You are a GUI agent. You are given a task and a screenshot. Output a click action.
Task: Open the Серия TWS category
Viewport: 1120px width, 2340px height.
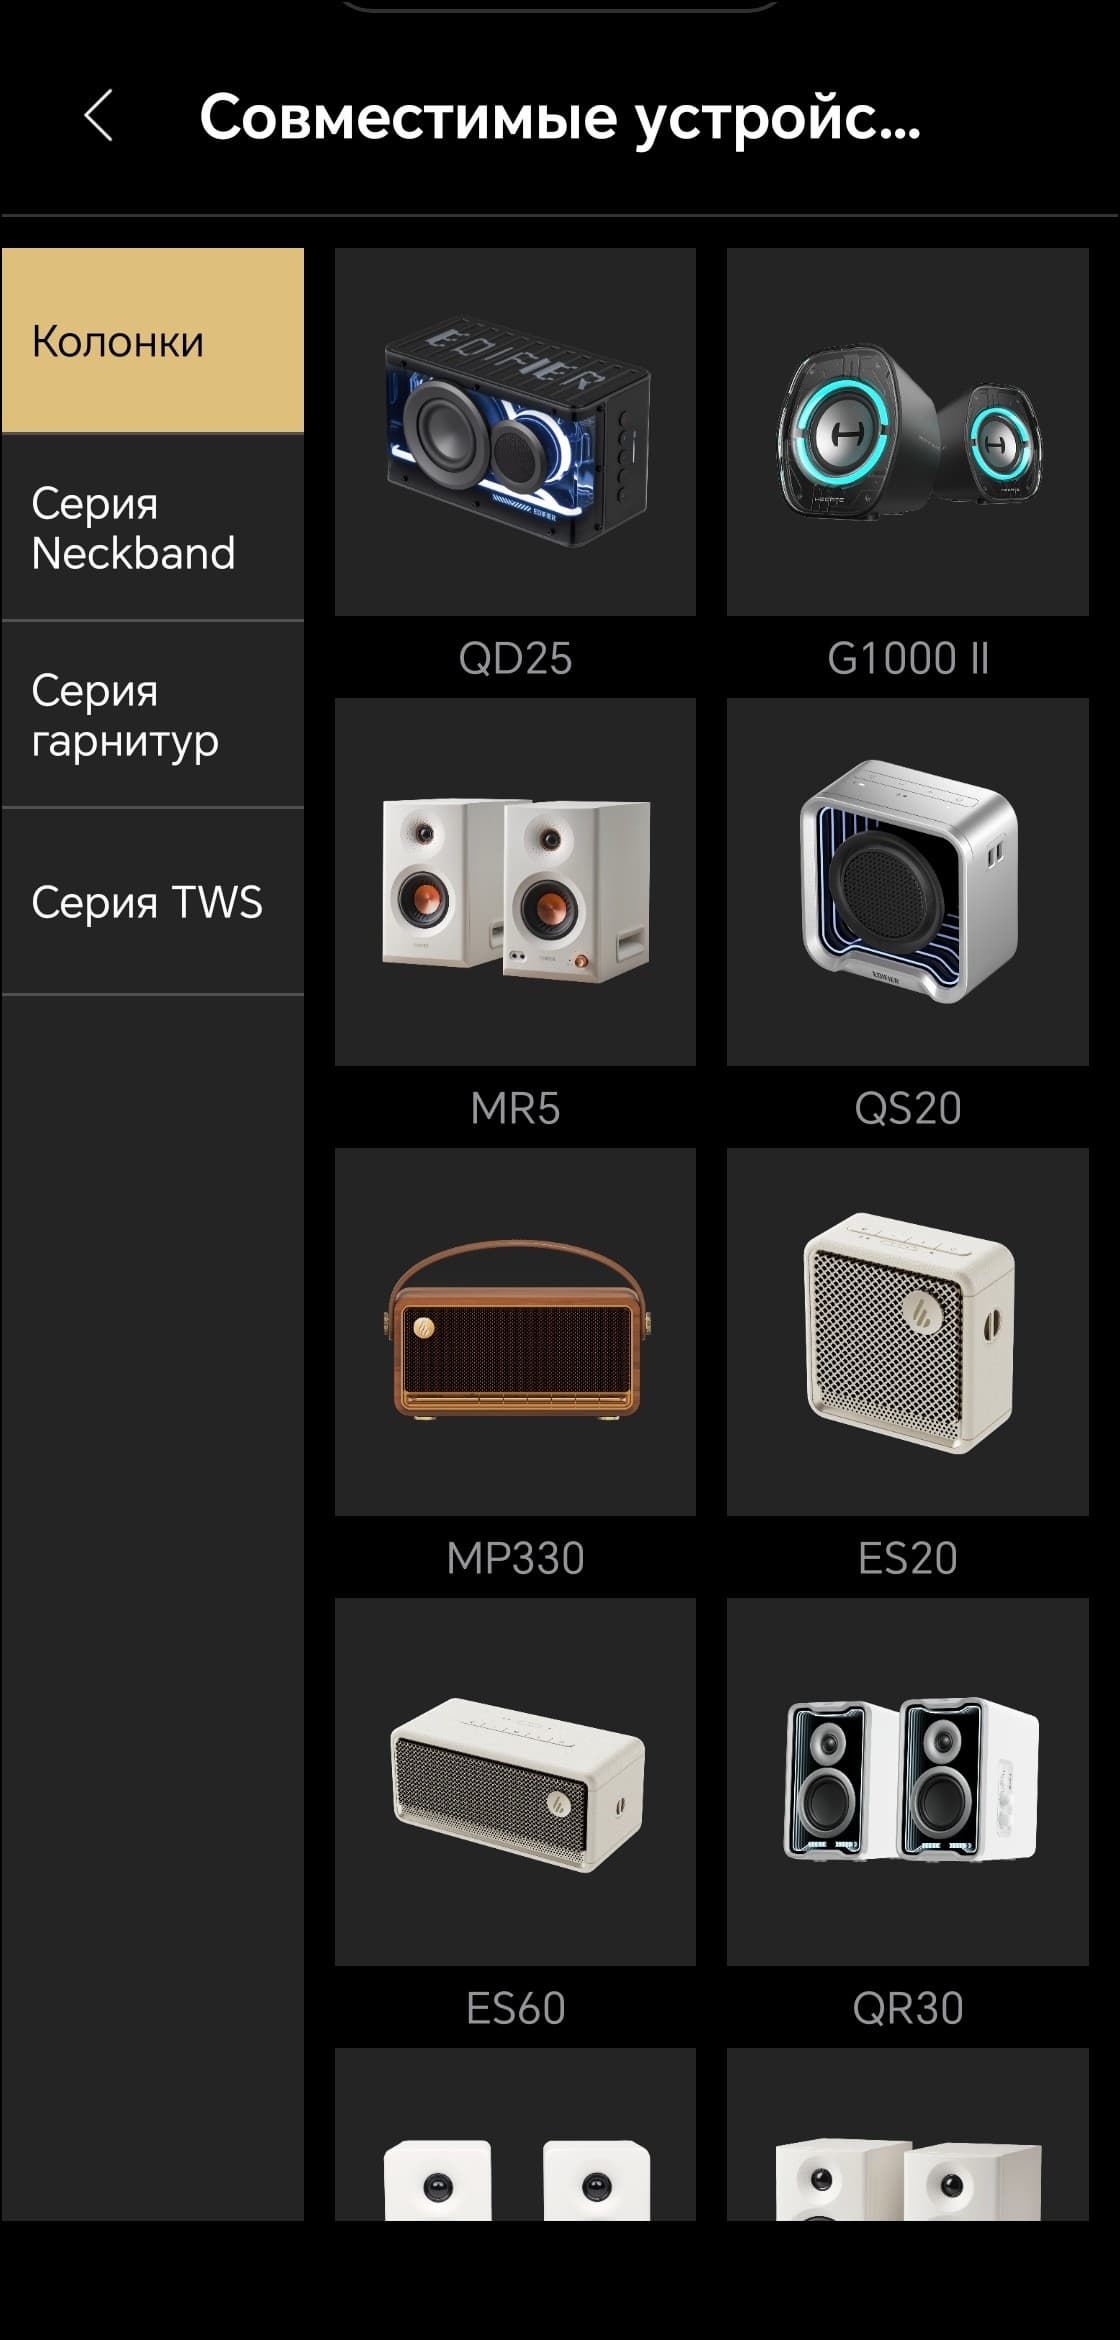[152, 902]
